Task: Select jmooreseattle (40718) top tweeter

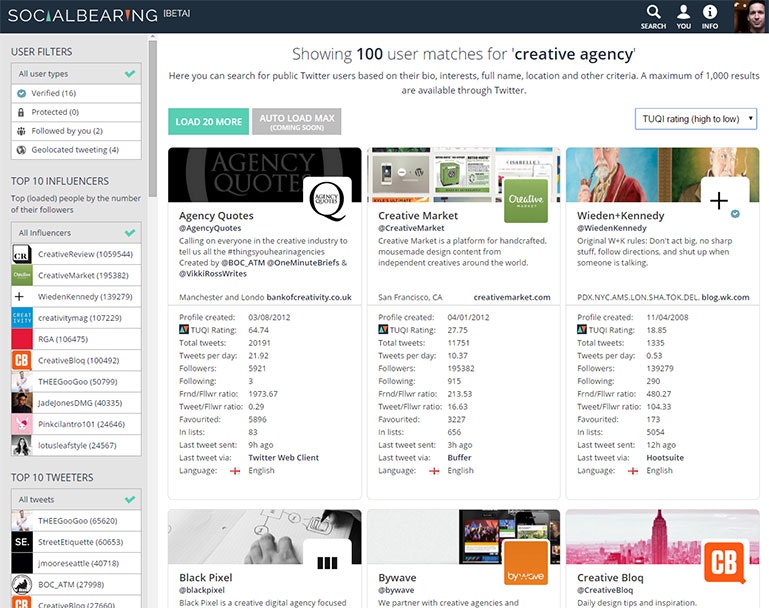Action: pos(76,563)
